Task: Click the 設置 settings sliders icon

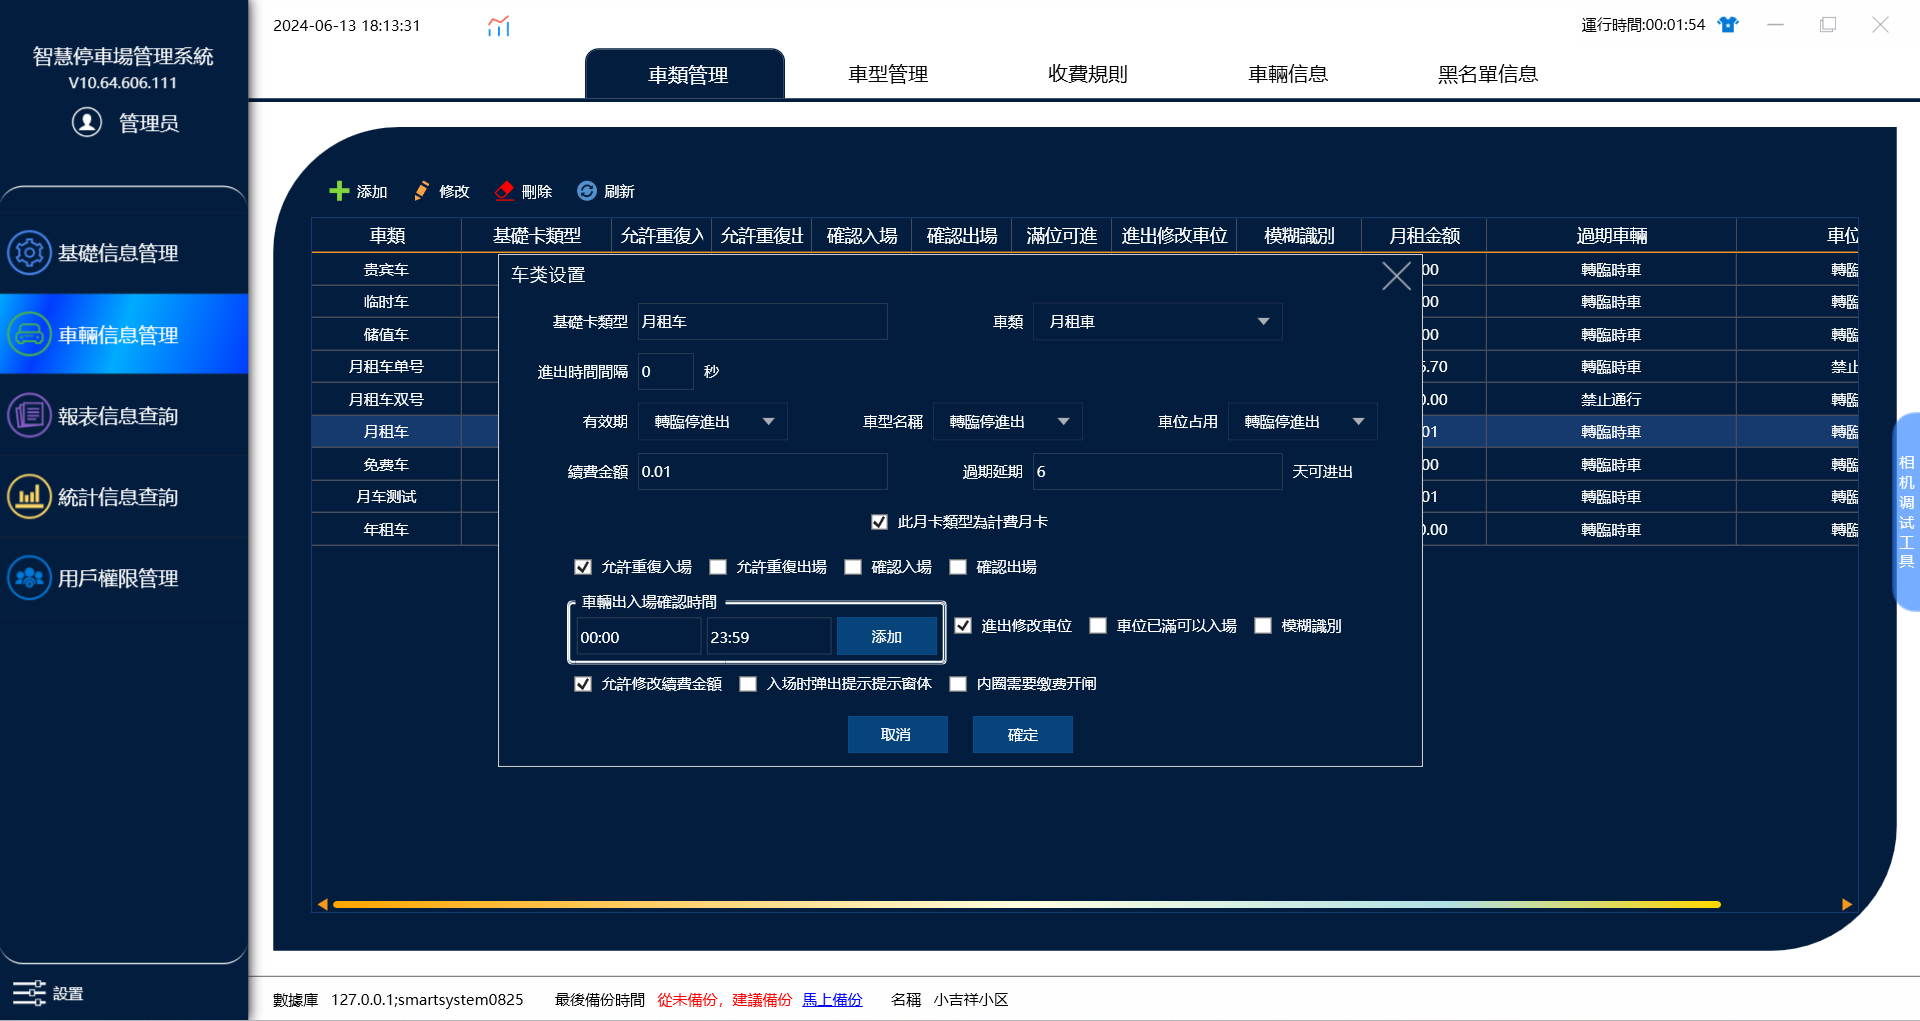Action: click(29, 993)
